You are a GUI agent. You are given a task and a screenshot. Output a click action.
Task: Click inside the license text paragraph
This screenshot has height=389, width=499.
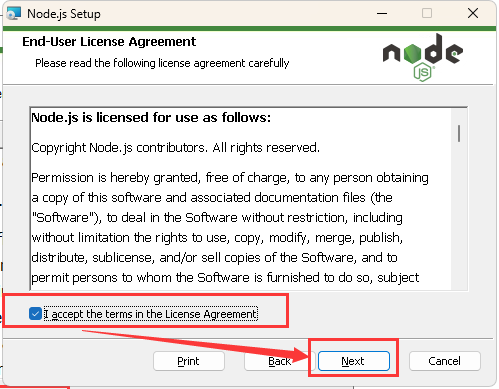230,227
